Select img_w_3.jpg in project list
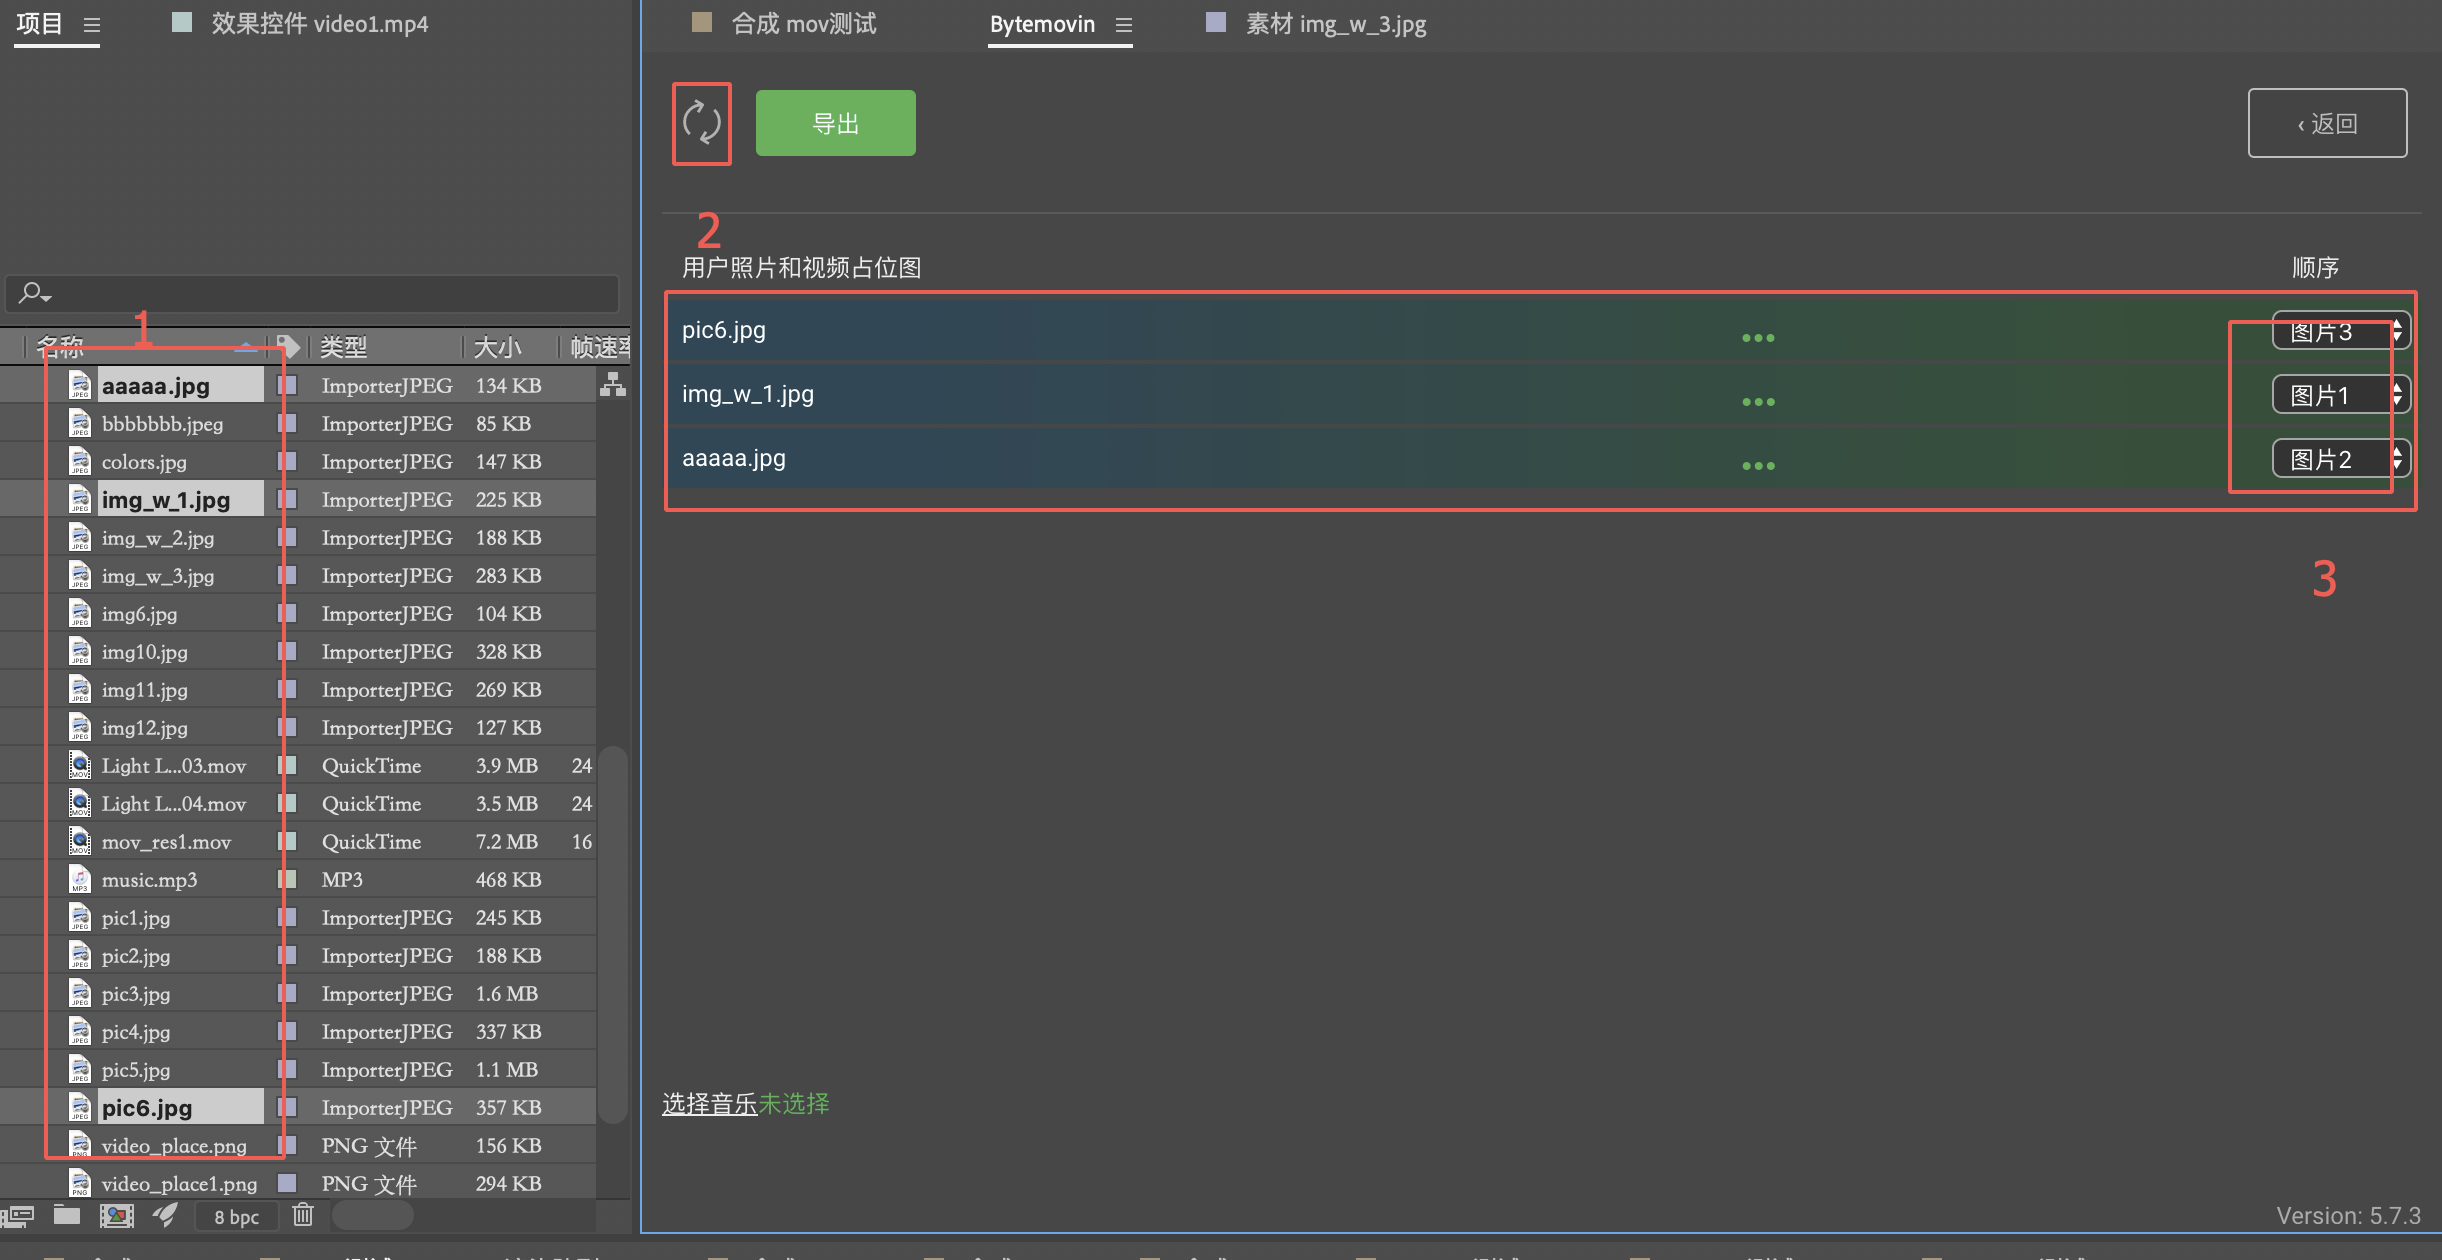This screenshot has height=1260, width=2442. [x=158, y=575]
